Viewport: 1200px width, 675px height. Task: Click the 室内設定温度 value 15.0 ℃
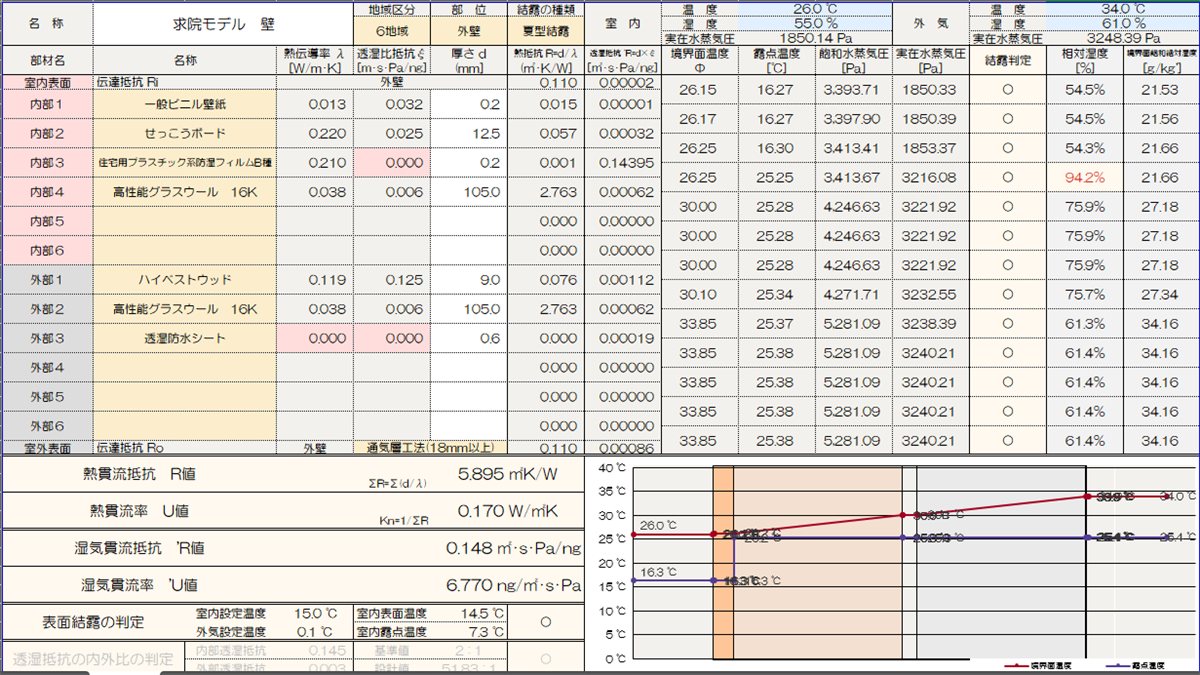point(316,613)
